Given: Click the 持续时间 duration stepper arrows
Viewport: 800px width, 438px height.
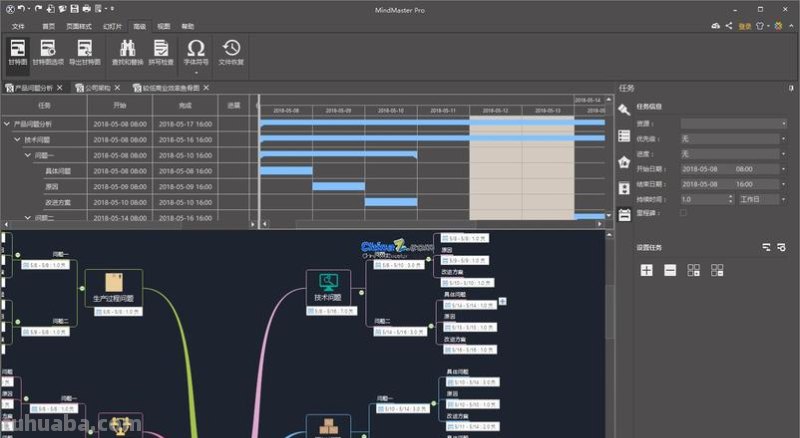Looking at the screenshot, I should pyautogui.click(x=730, y=199).
